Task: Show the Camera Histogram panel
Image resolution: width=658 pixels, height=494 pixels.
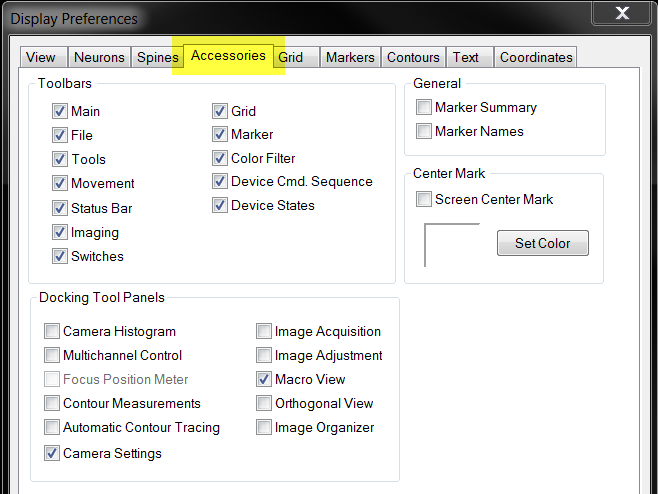Action: click(x=52, y=331)
